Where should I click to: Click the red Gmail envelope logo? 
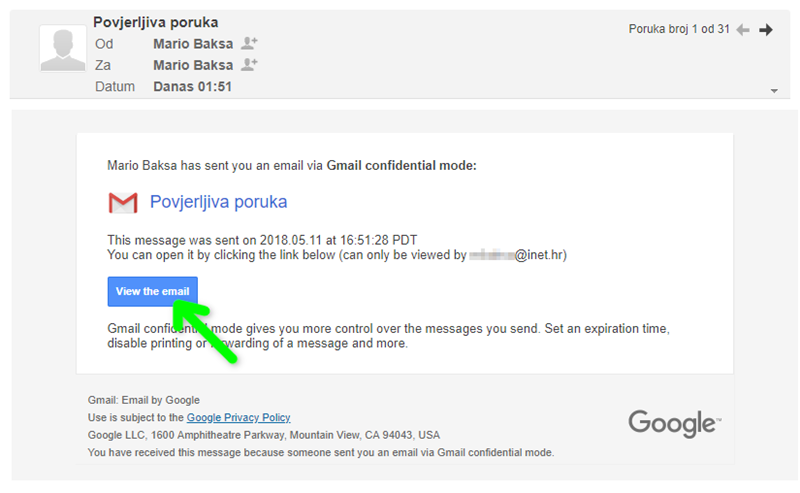122,203
